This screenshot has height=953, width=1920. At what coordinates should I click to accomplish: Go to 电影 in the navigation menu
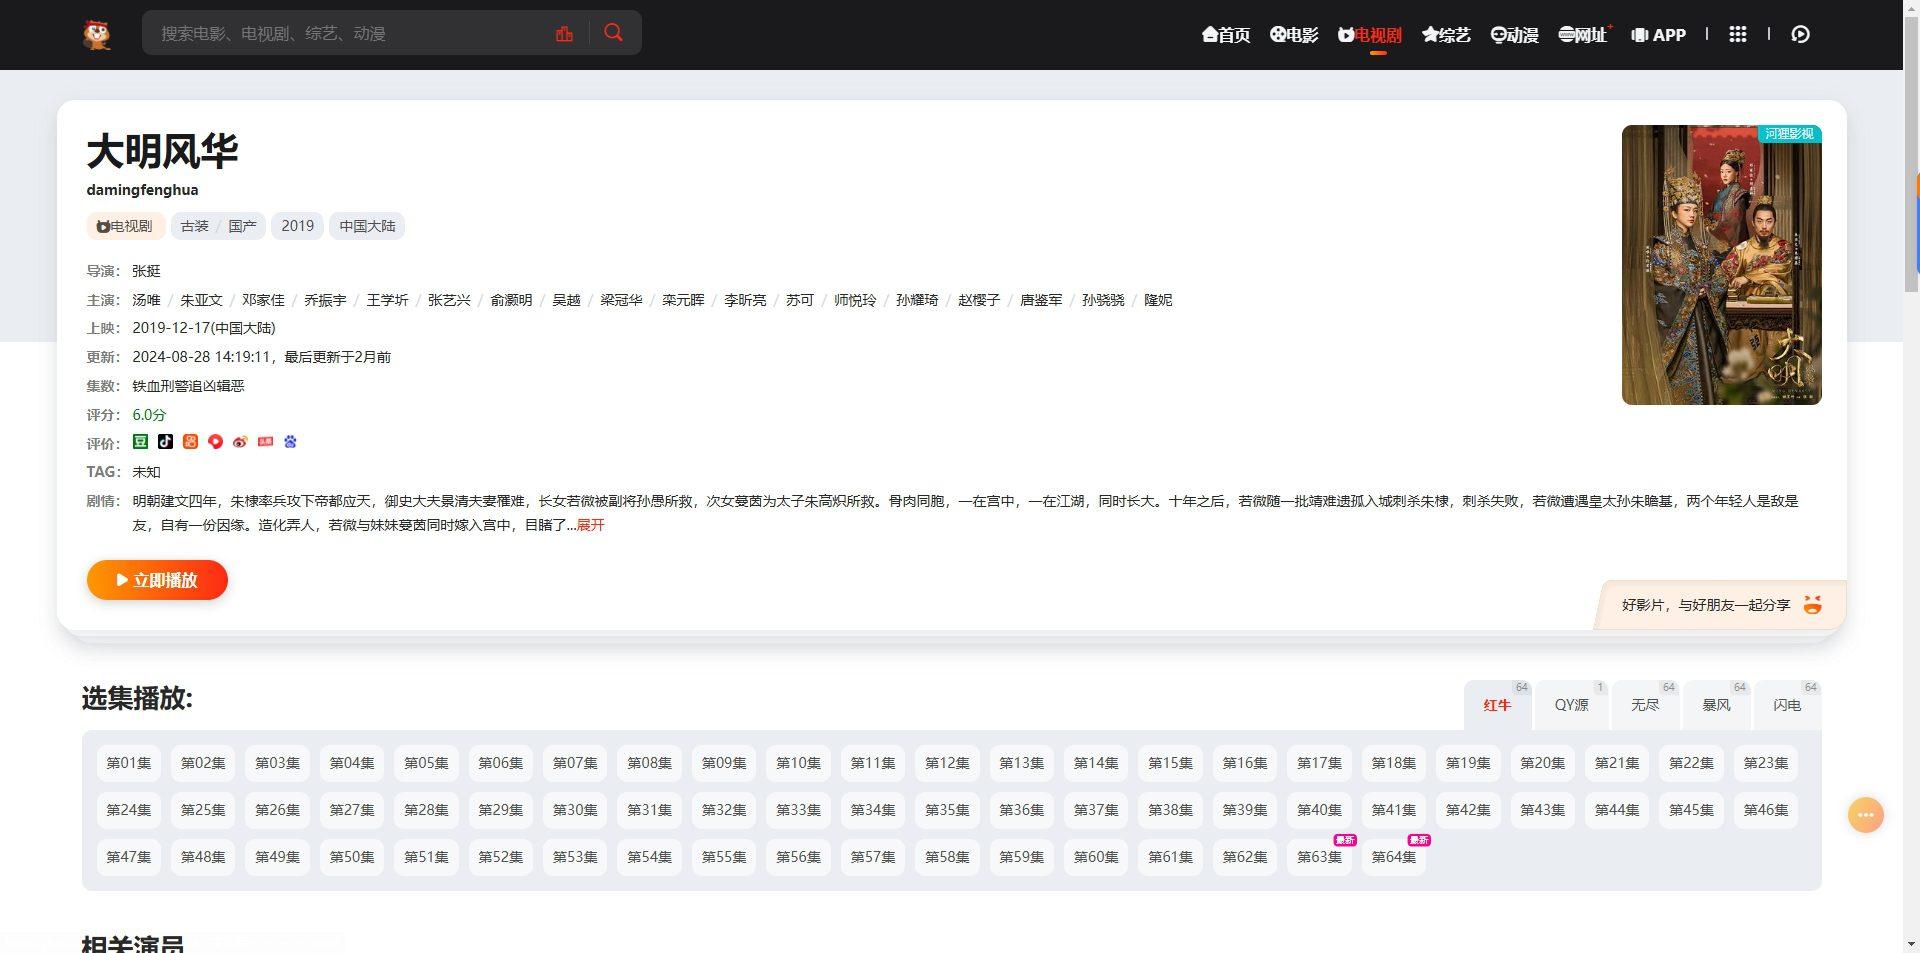click(x=1294, y=35)
